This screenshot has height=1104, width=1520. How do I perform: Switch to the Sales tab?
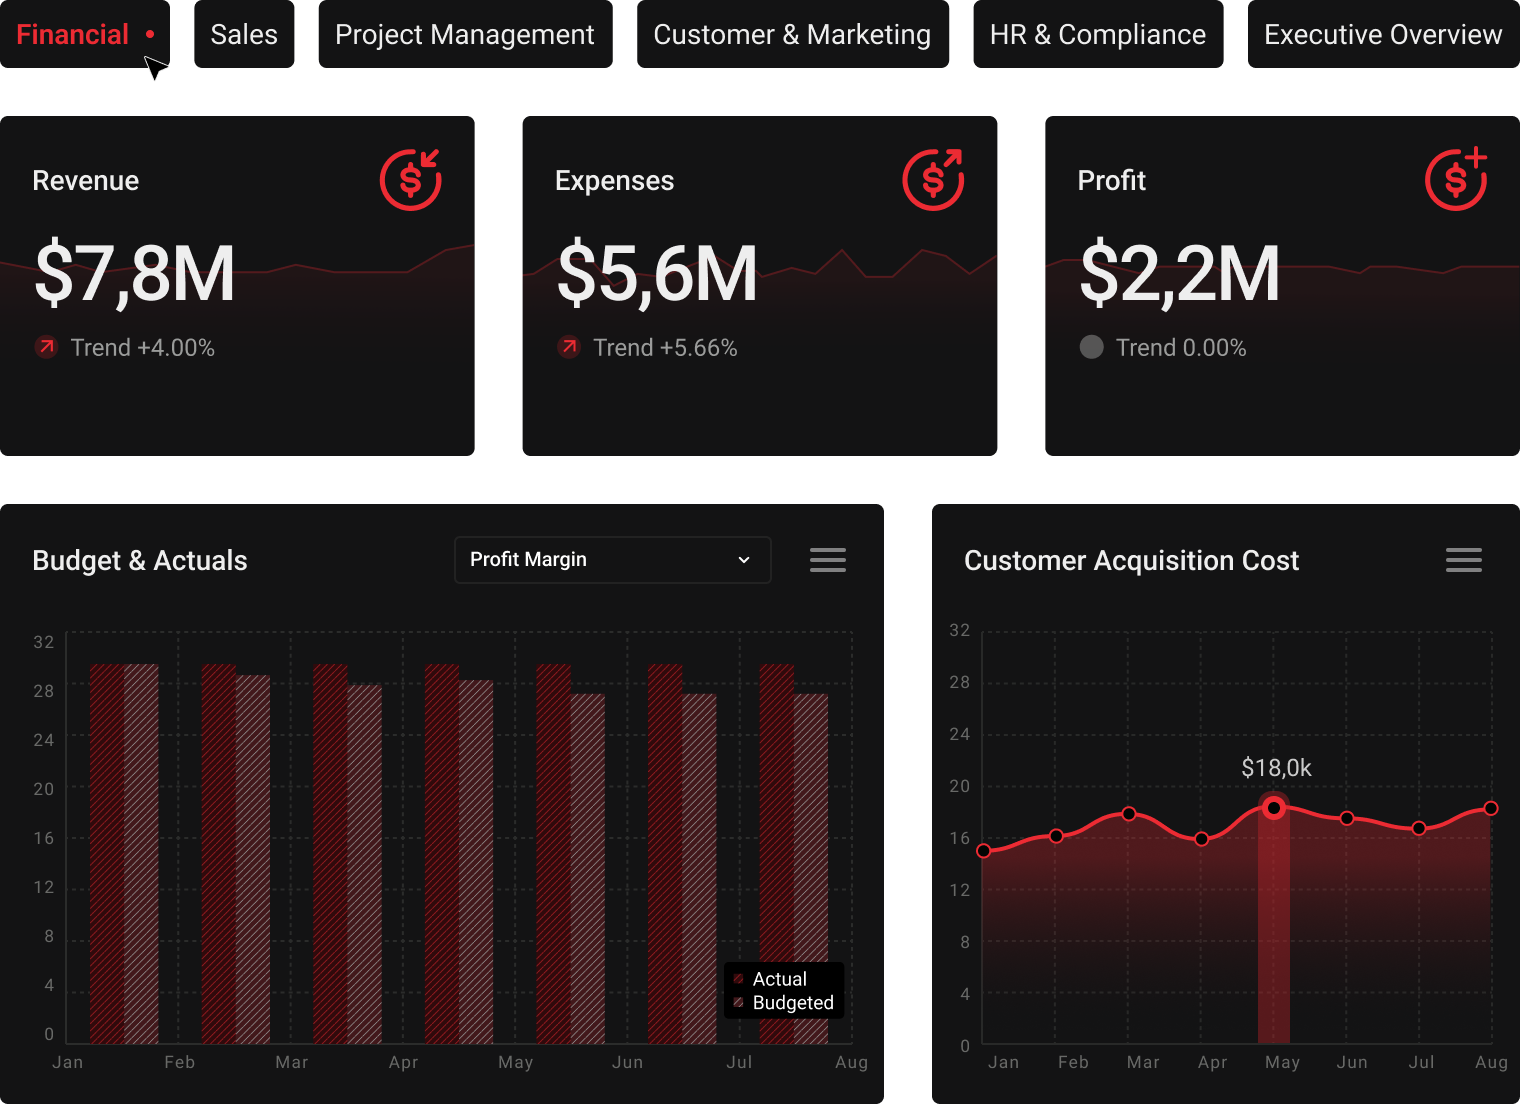pos(244,34)
